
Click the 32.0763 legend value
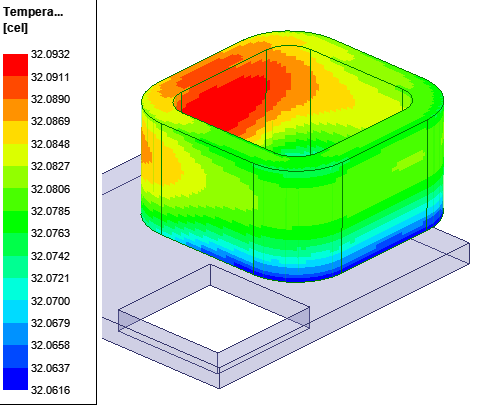[50, 233]
